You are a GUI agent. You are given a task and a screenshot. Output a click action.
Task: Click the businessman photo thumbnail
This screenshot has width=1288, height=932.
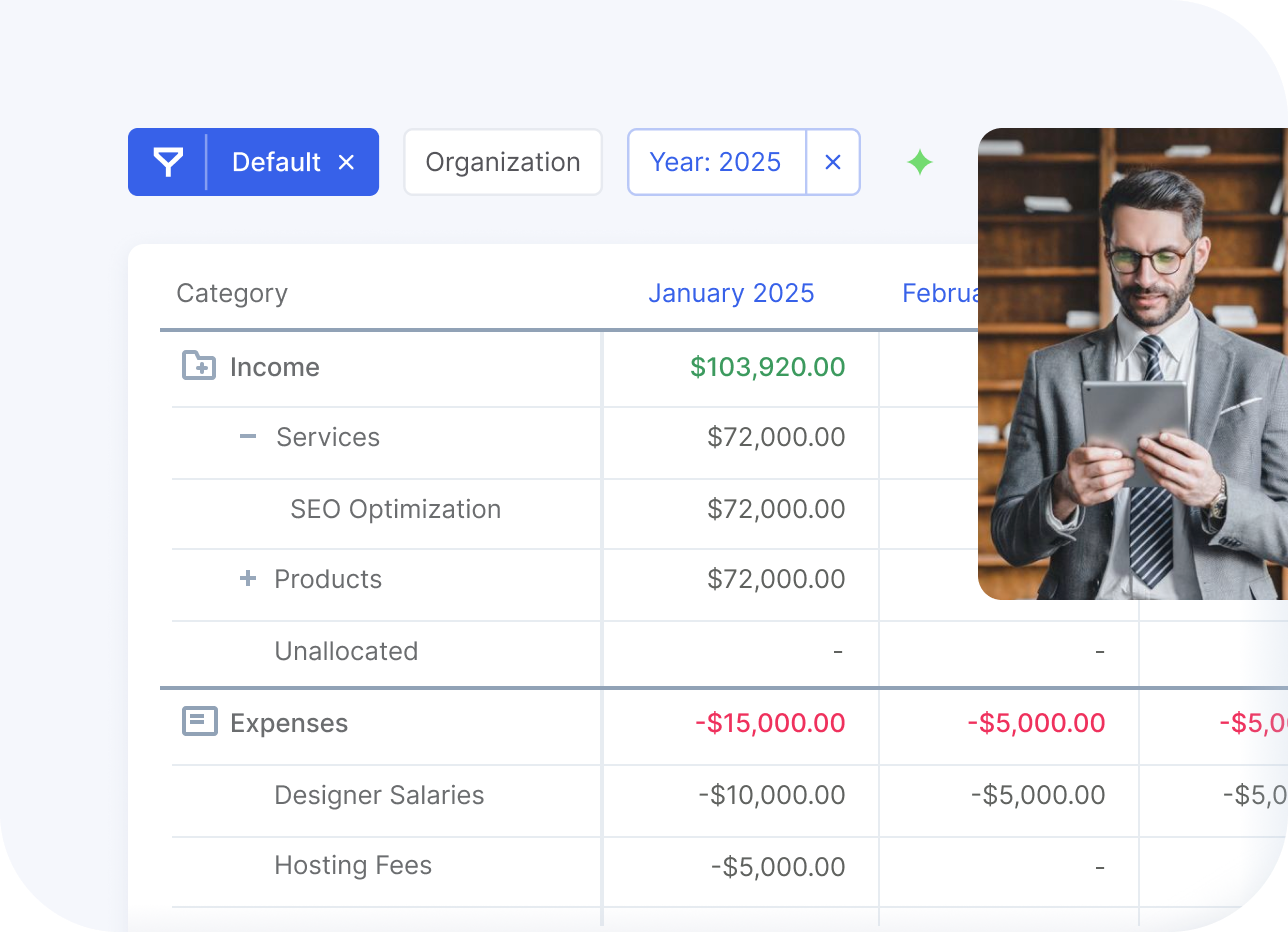(1132, 364)
